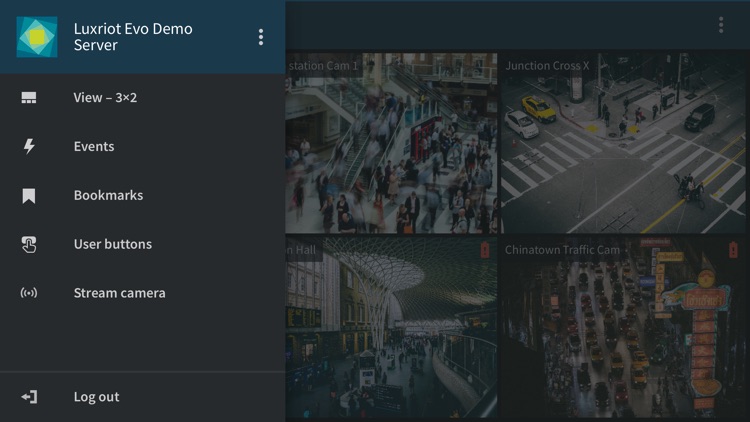Open the station Cam 1 camera feed

click(x=391, y=143)
